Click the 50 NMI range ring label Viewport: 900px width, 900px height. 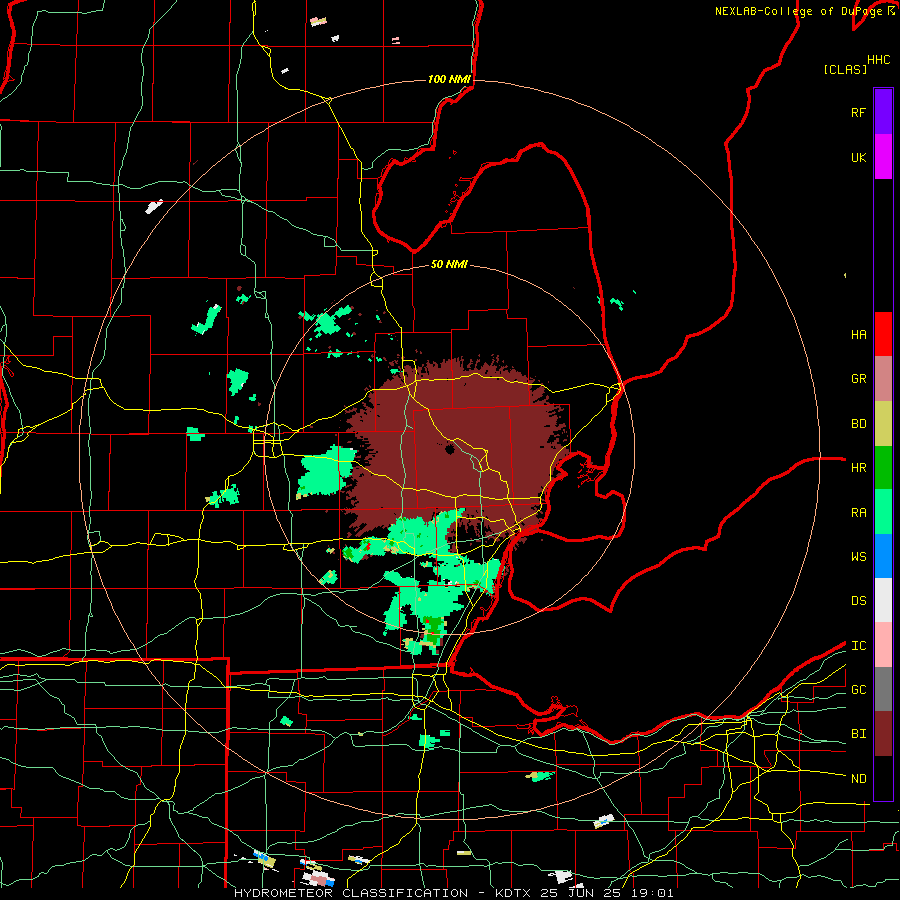449,264
